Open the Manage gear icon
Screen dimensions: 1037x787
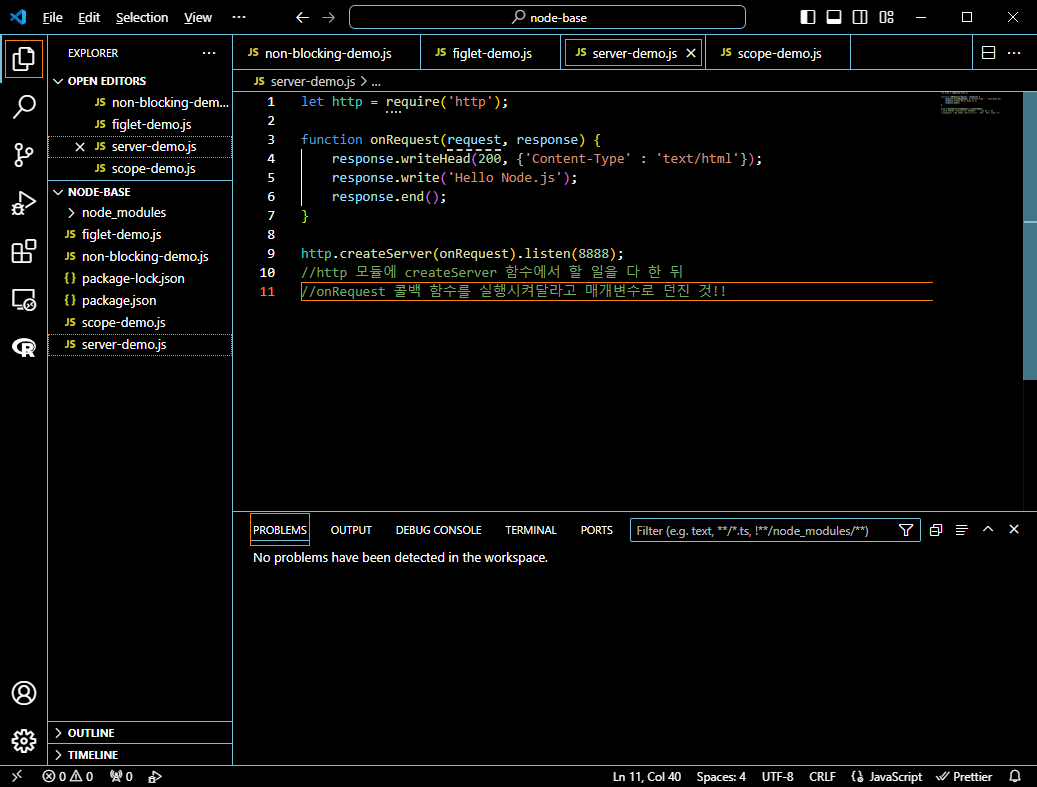click(x=24, y=741)
